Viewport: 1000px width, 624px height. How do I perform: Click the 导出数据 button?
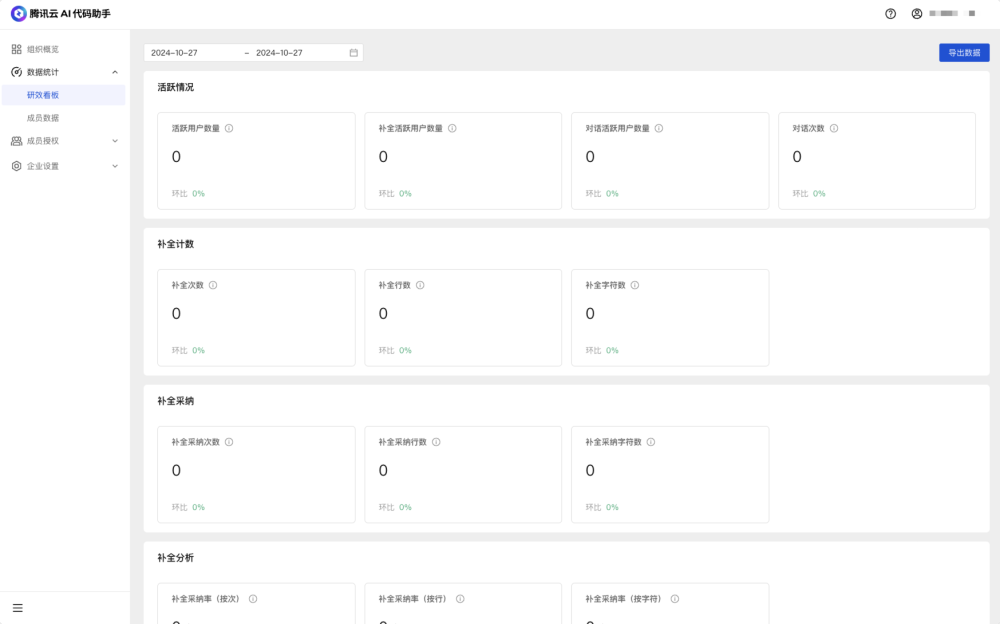click(x=964, y=53)
